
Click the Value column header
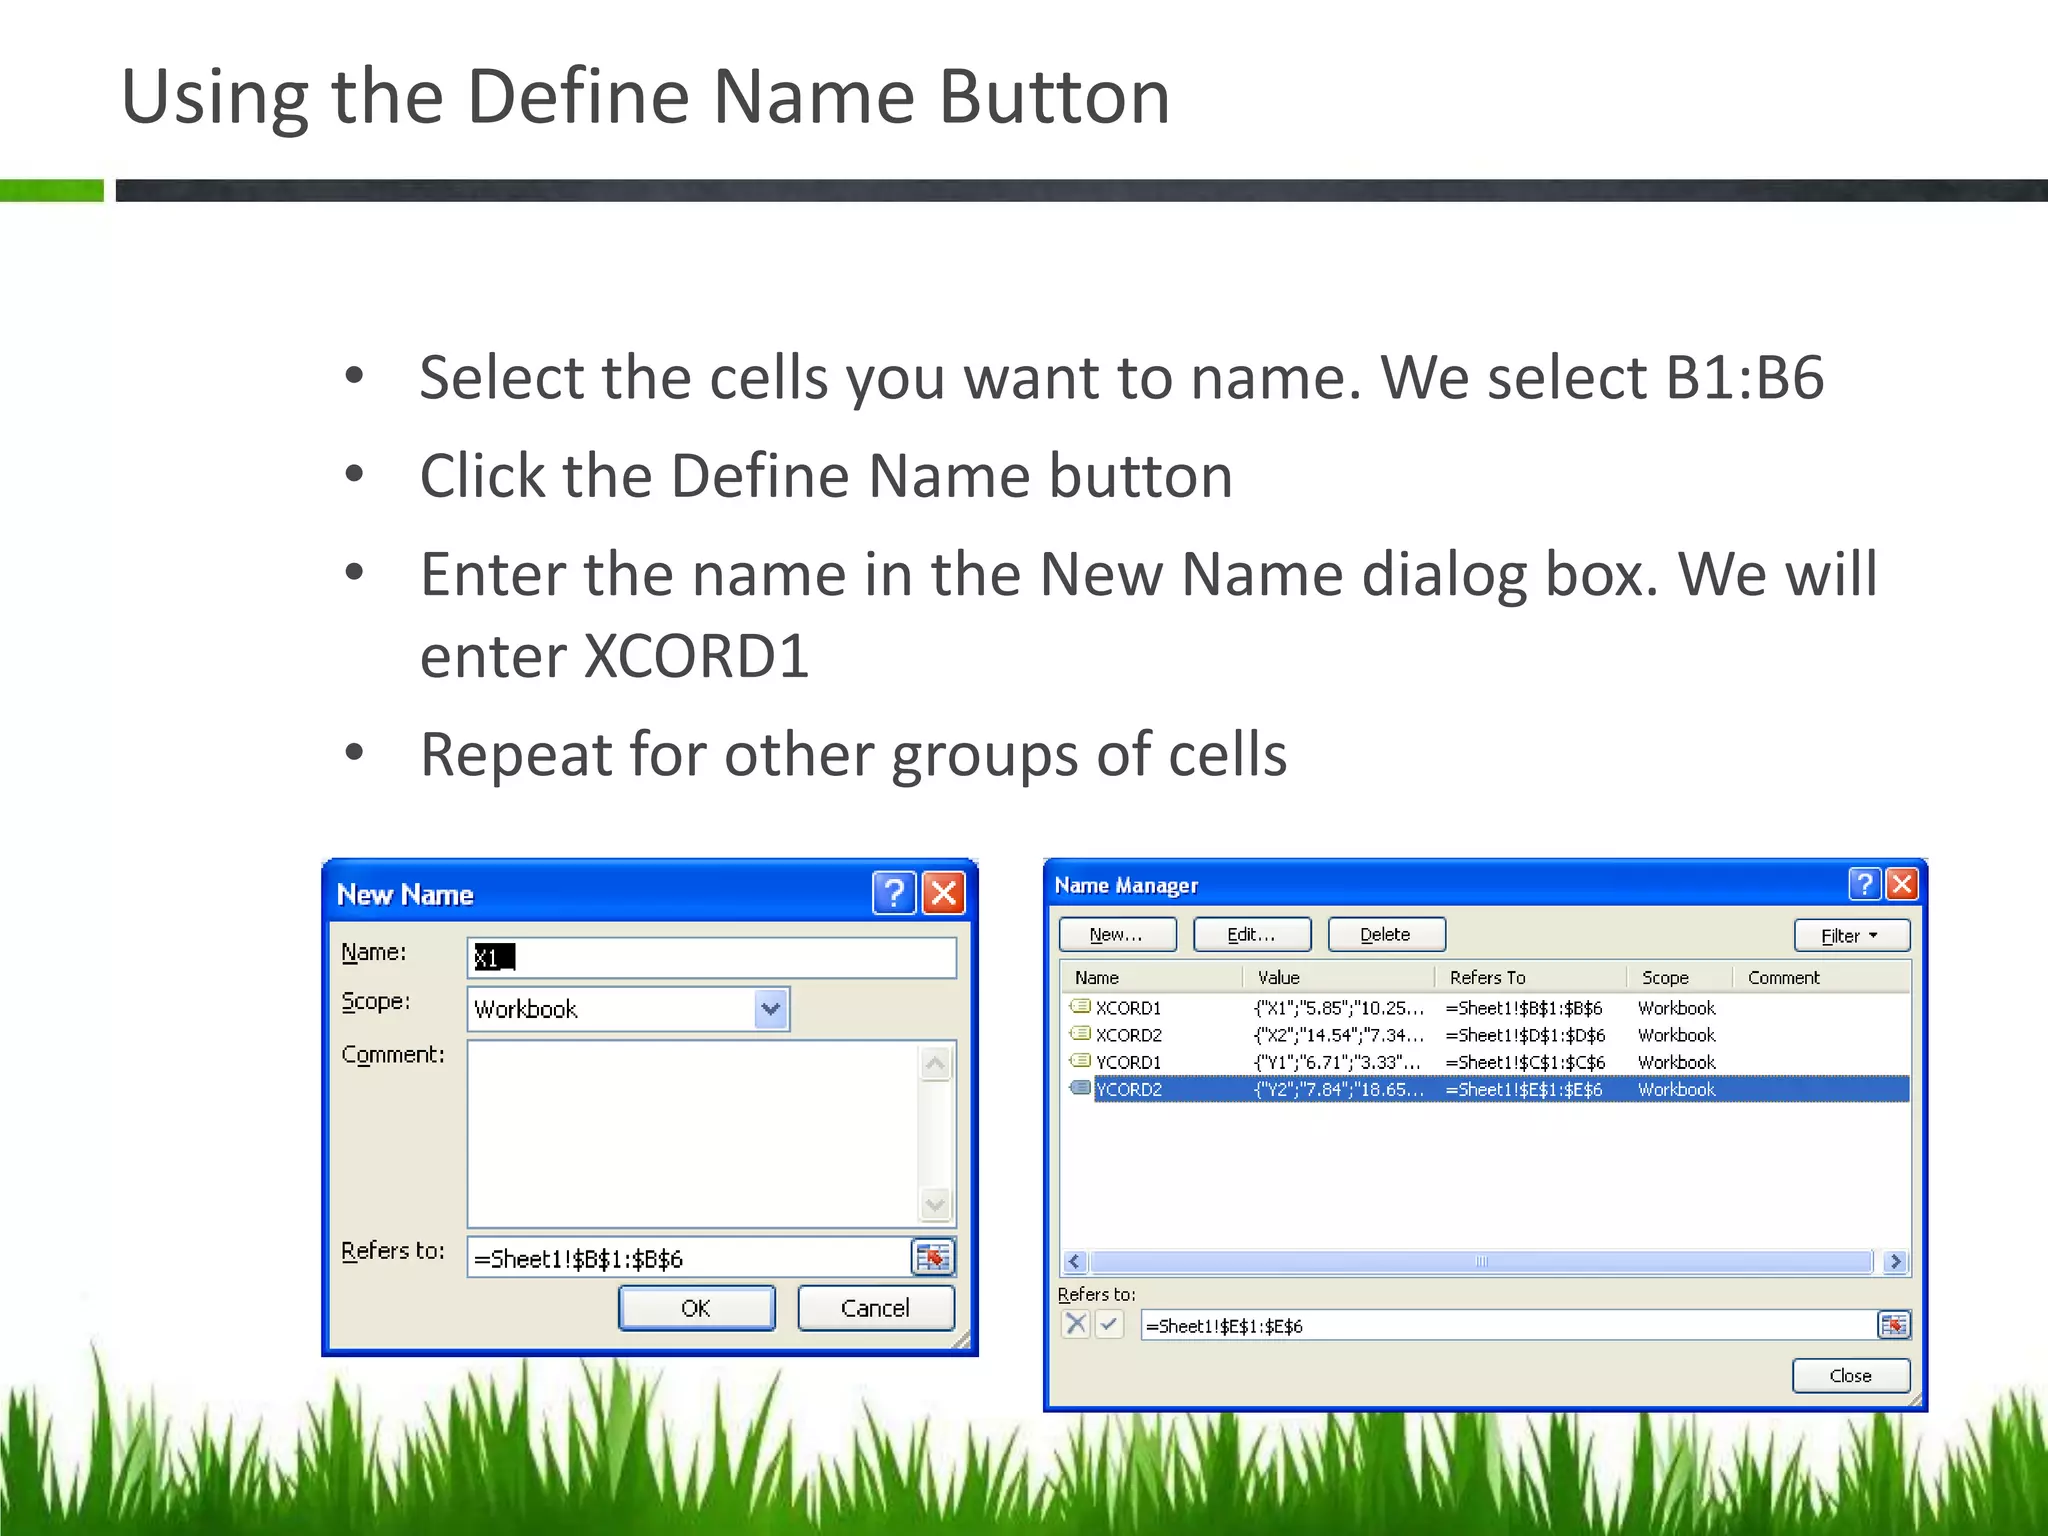pos(1278,977)
